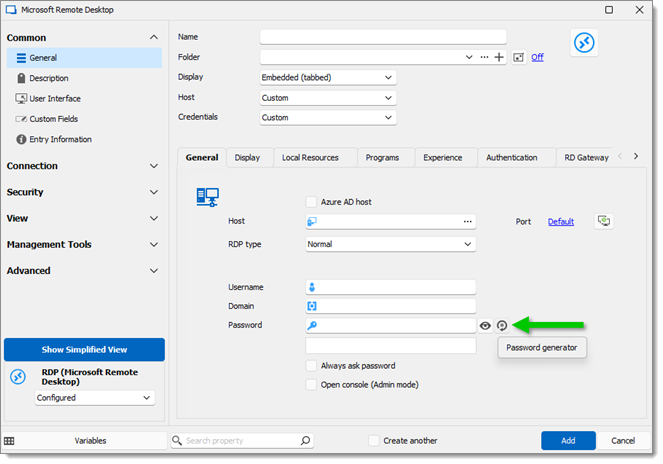663x464 pixels.
Task: Select Entry Information in the sidebar
Action: click(x=84, y=139)
